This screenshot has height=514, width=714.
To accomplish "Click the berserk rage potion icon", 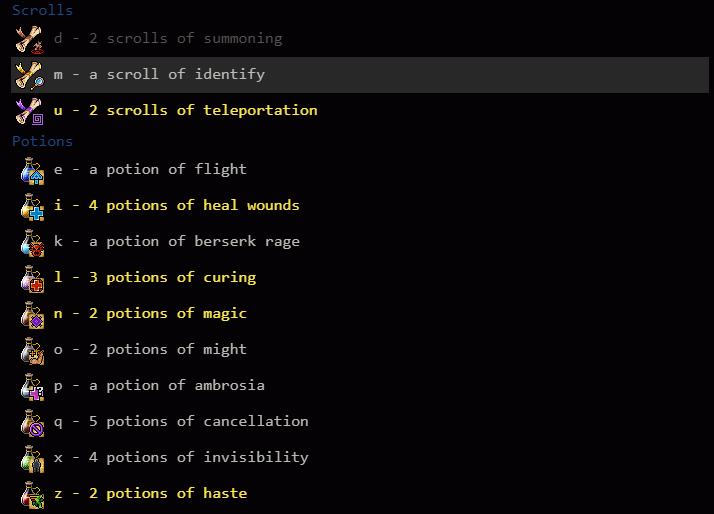I will (32, 243).
